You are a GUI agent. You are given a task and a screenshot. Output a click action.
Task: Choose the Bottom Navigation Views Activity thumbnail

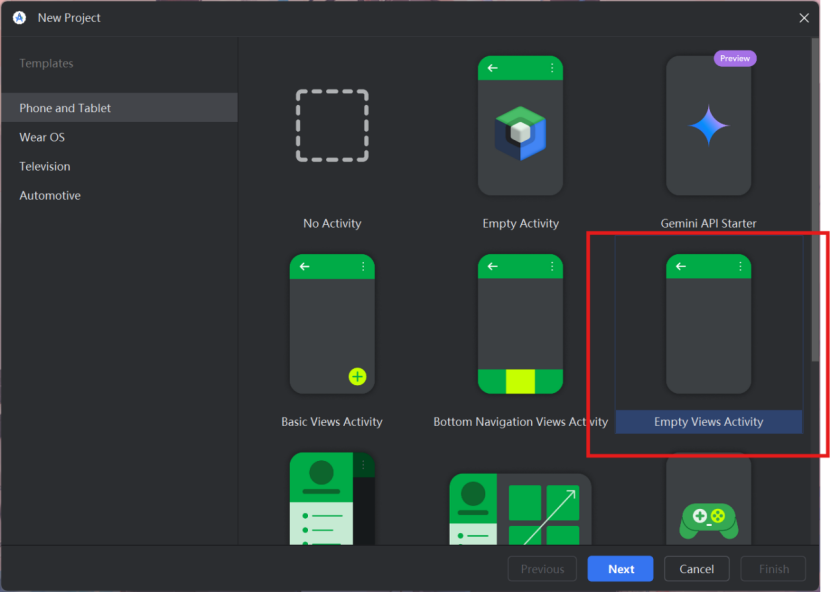pos(520,324)
